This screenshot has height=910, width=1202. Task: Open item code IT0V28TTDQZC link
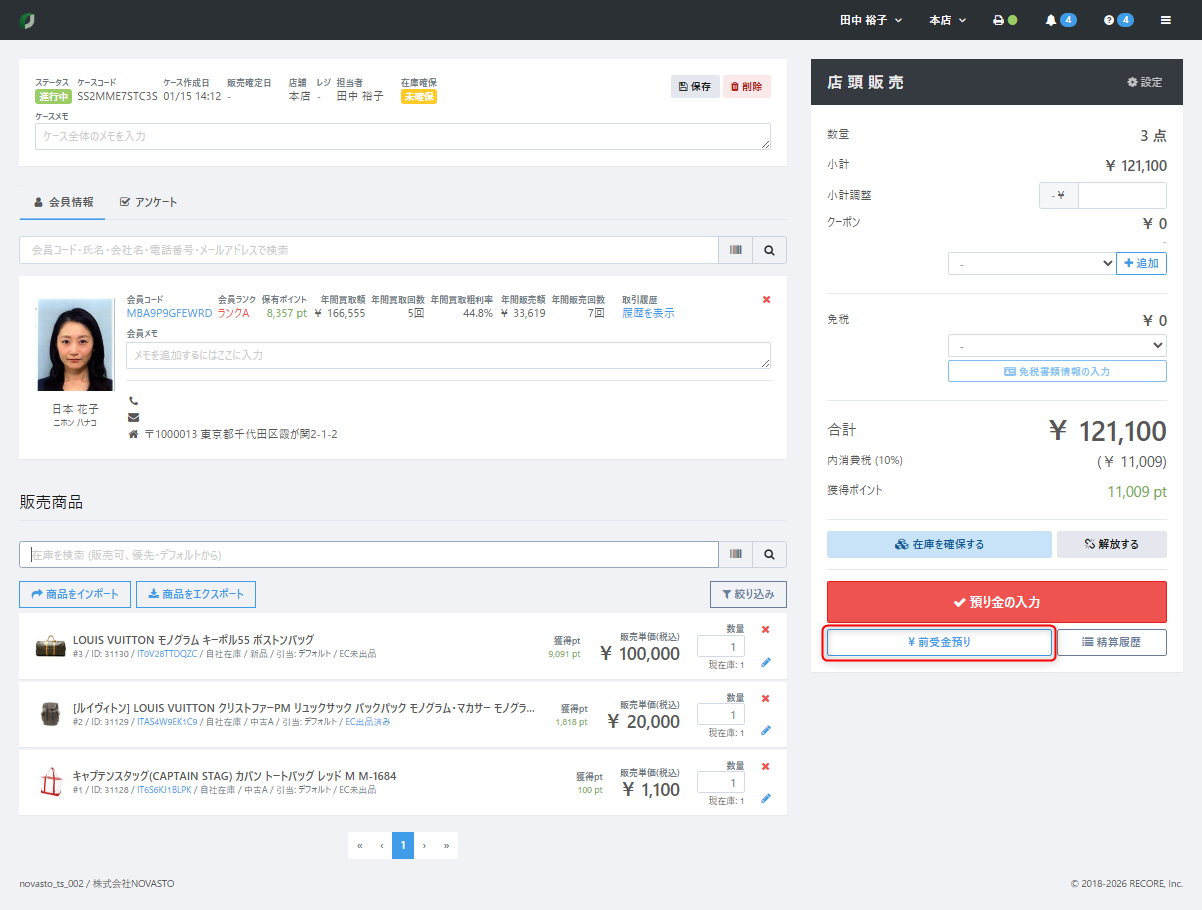click(167, 654)
